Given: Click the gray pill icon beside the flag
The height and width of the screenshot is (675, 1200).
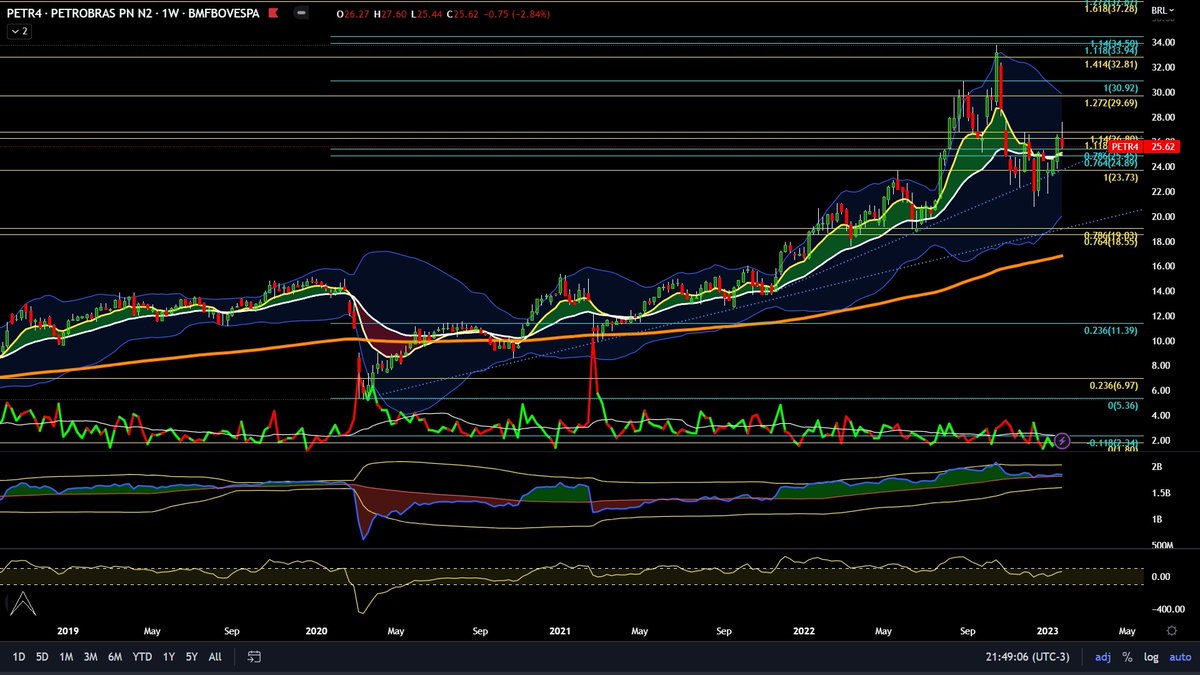Looking at the screenshot, I should (300, 13).
